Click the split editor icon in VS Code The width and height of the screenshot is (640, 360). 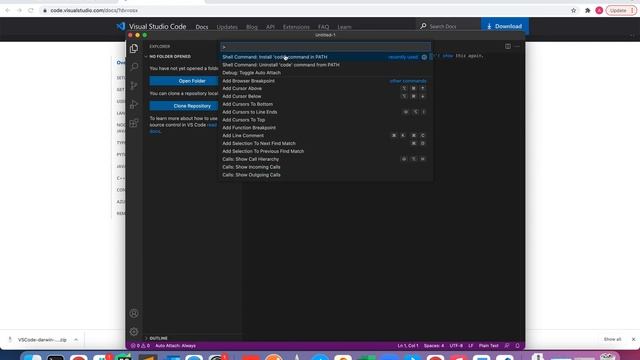(508, 47)
